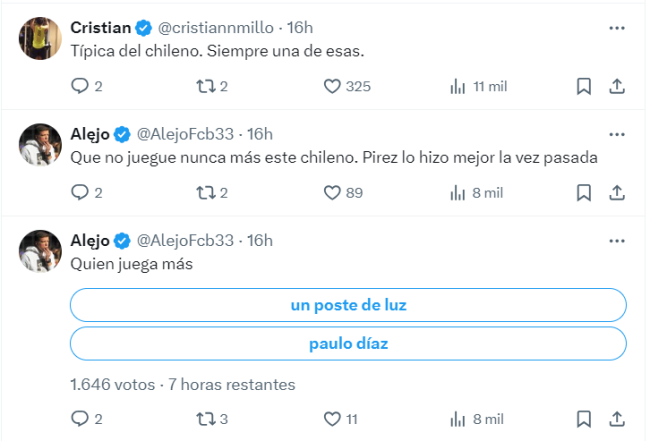The height and width of the screenshot is (441, 650).
Task: Share Alejo's Pirez tweet
Action: [x=617, y=193]
